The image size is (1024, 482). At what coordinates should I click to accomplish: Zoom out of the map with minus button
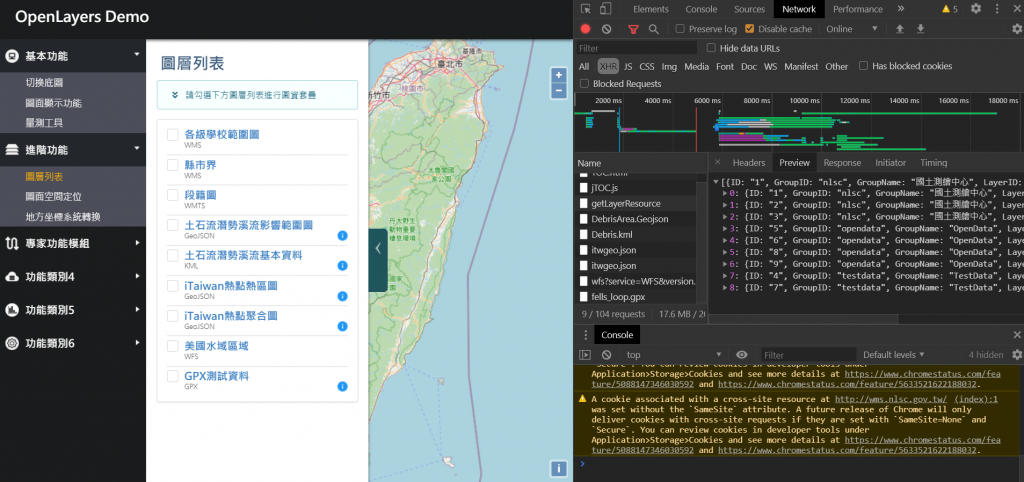[x=559, y=91]
